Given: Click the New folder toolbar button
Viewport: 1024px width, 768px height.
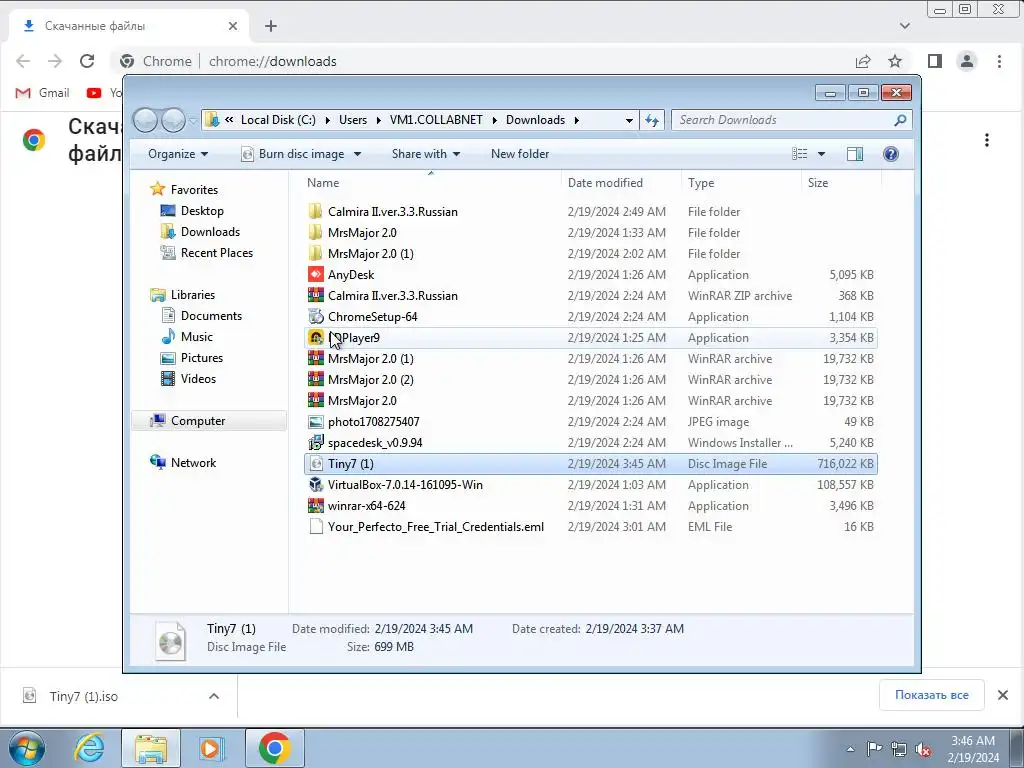Looking at the screenshot, I should [x=520, y=153].
